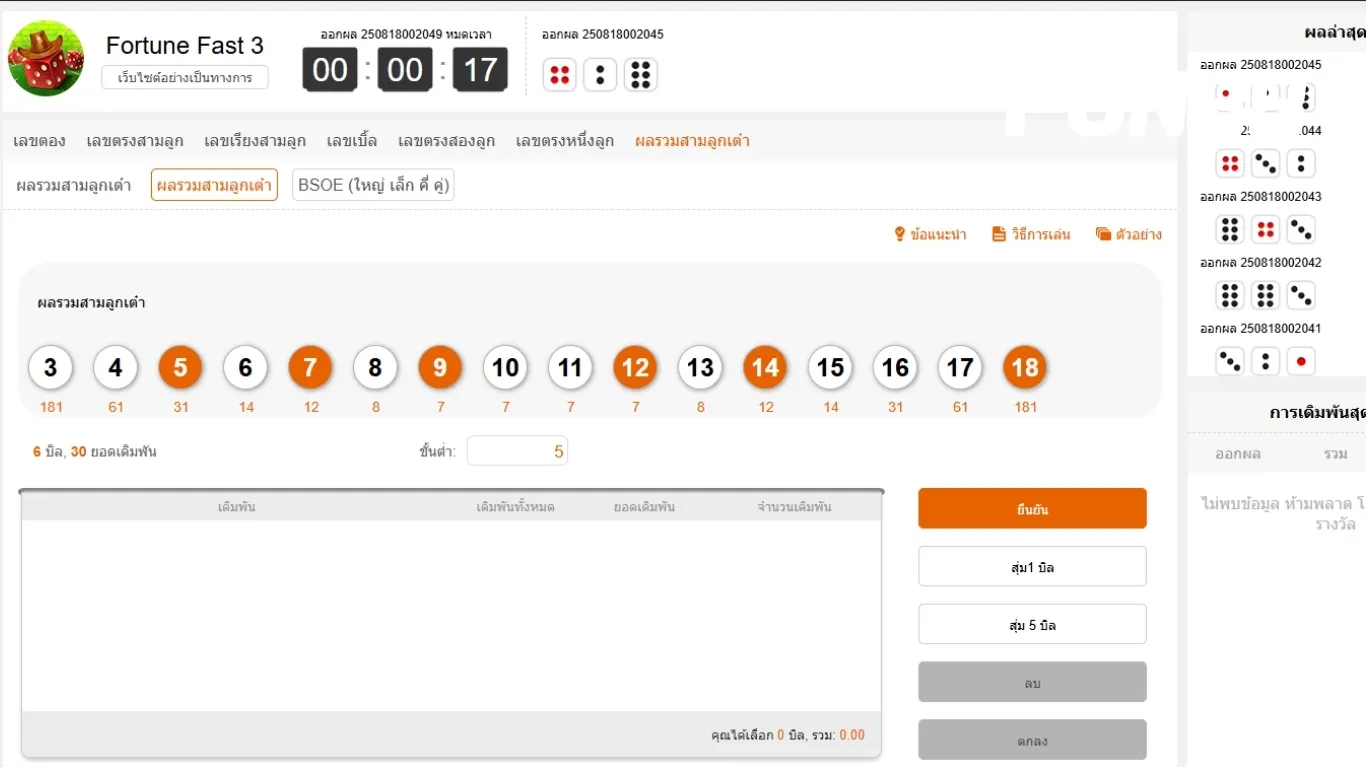Click the red four-dot die in header
Viewport: 1366px width, 768px height.
559,75
